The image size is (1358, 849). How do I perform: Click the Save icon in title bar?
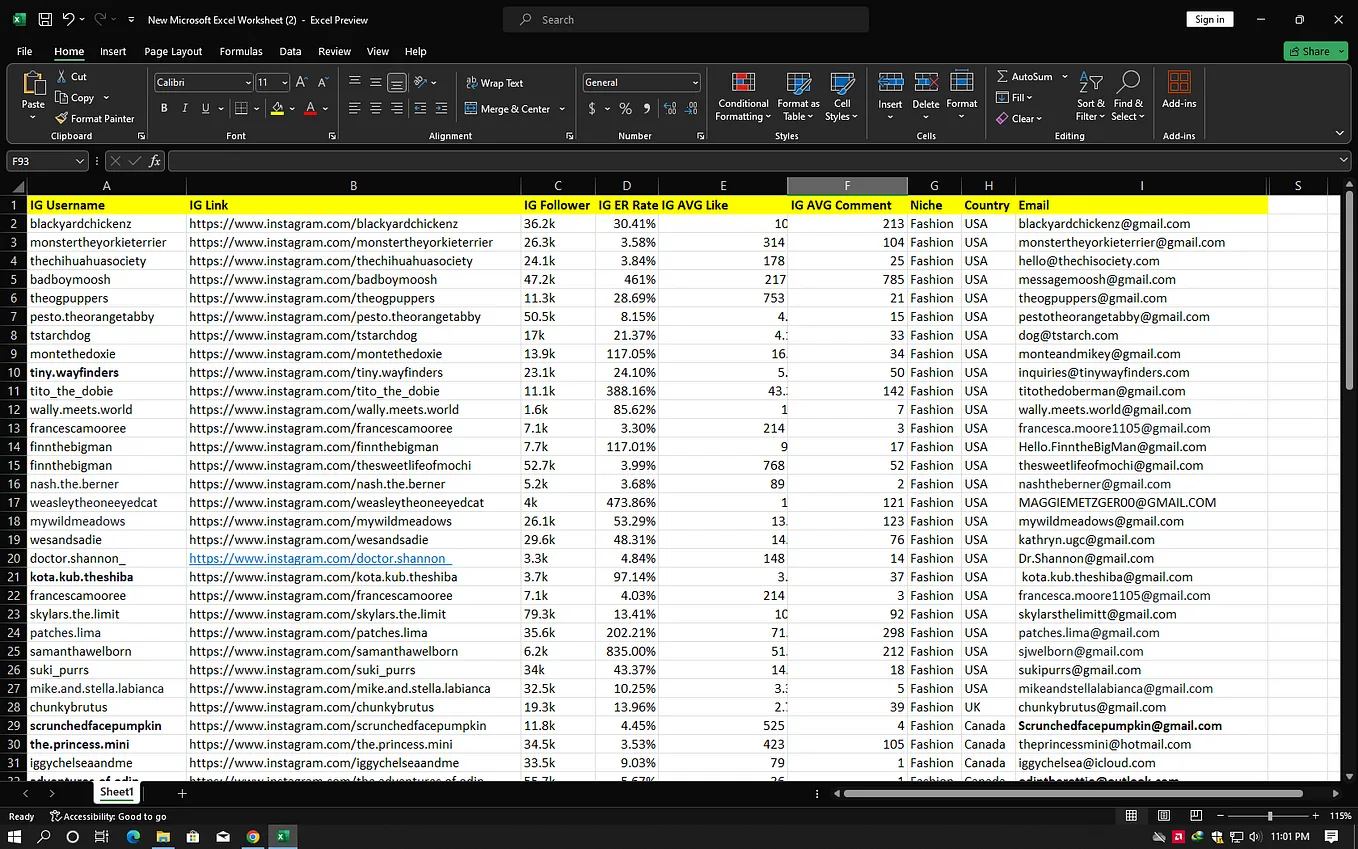(x=45, y=19)
